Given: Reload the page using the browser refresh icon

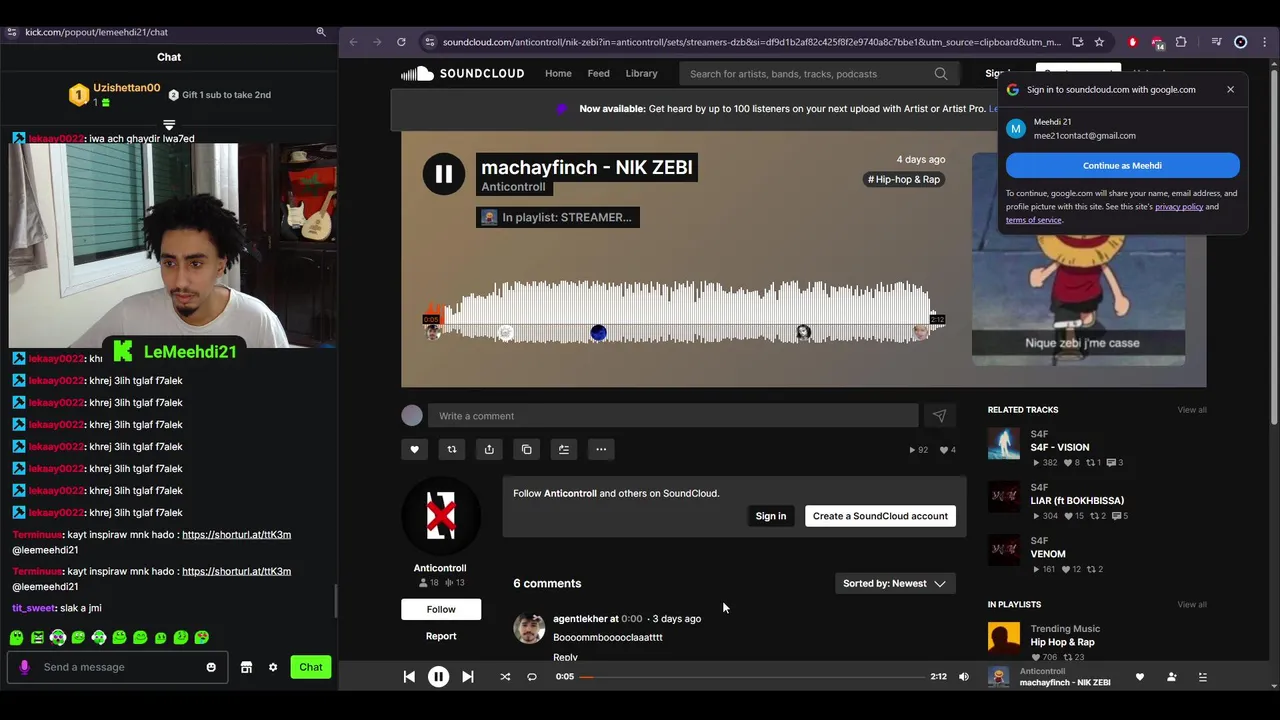Looking at the screenshot, I should (401, 42).
